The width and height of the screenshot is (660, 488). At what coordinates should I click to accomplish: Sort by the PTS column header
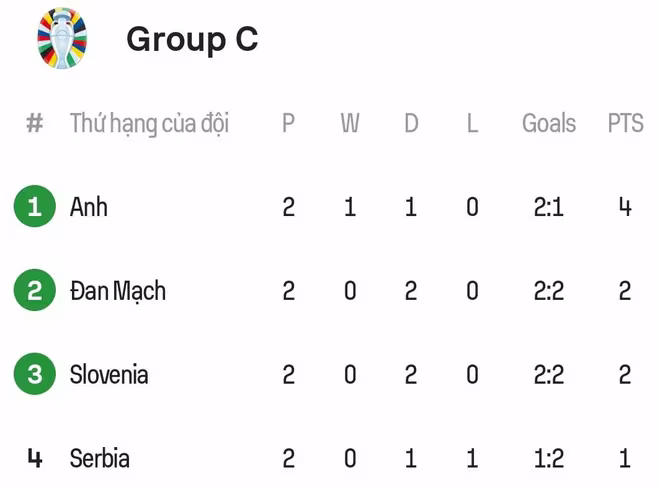tap(625, 123)
